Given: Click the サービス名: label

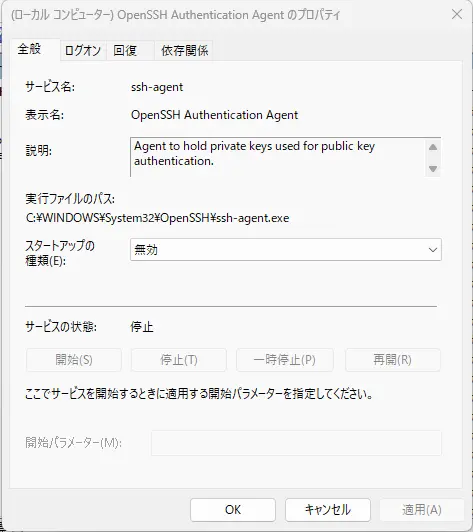Looking at the screenshot, I should point(50,87).
